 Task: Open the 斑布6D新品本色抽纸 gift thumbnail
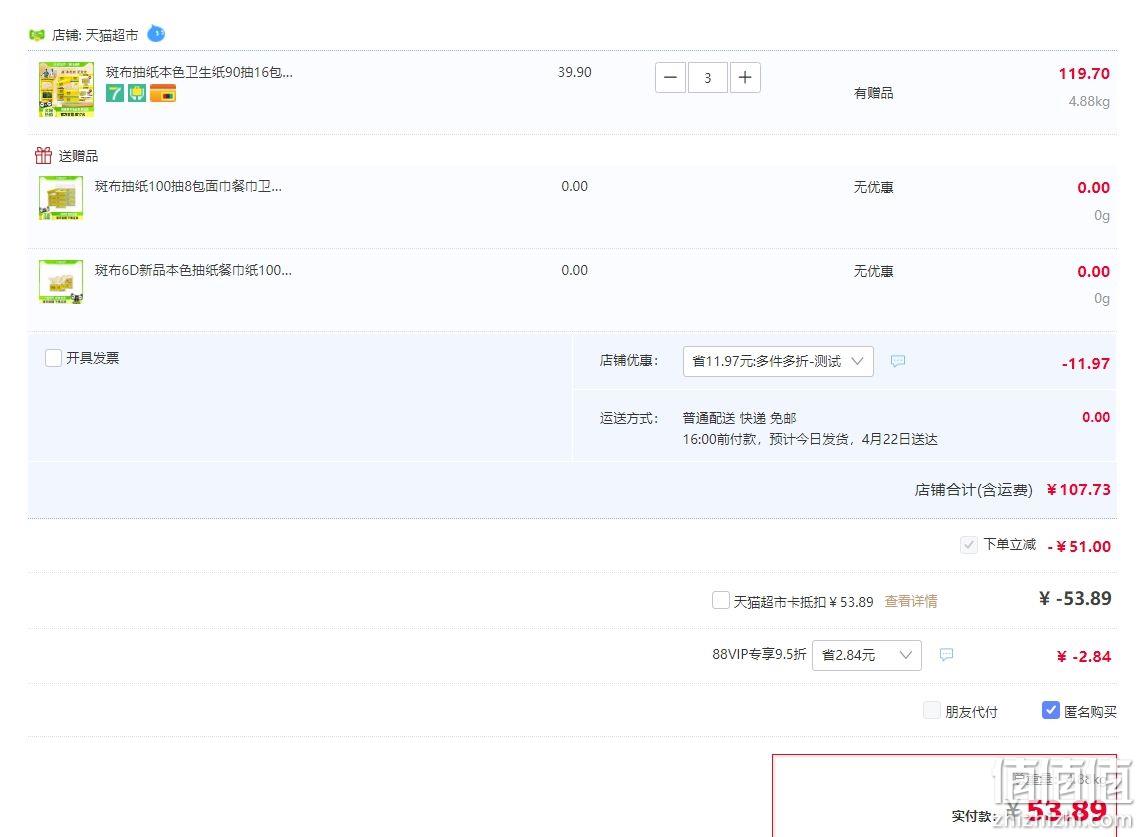pos(60,281)
